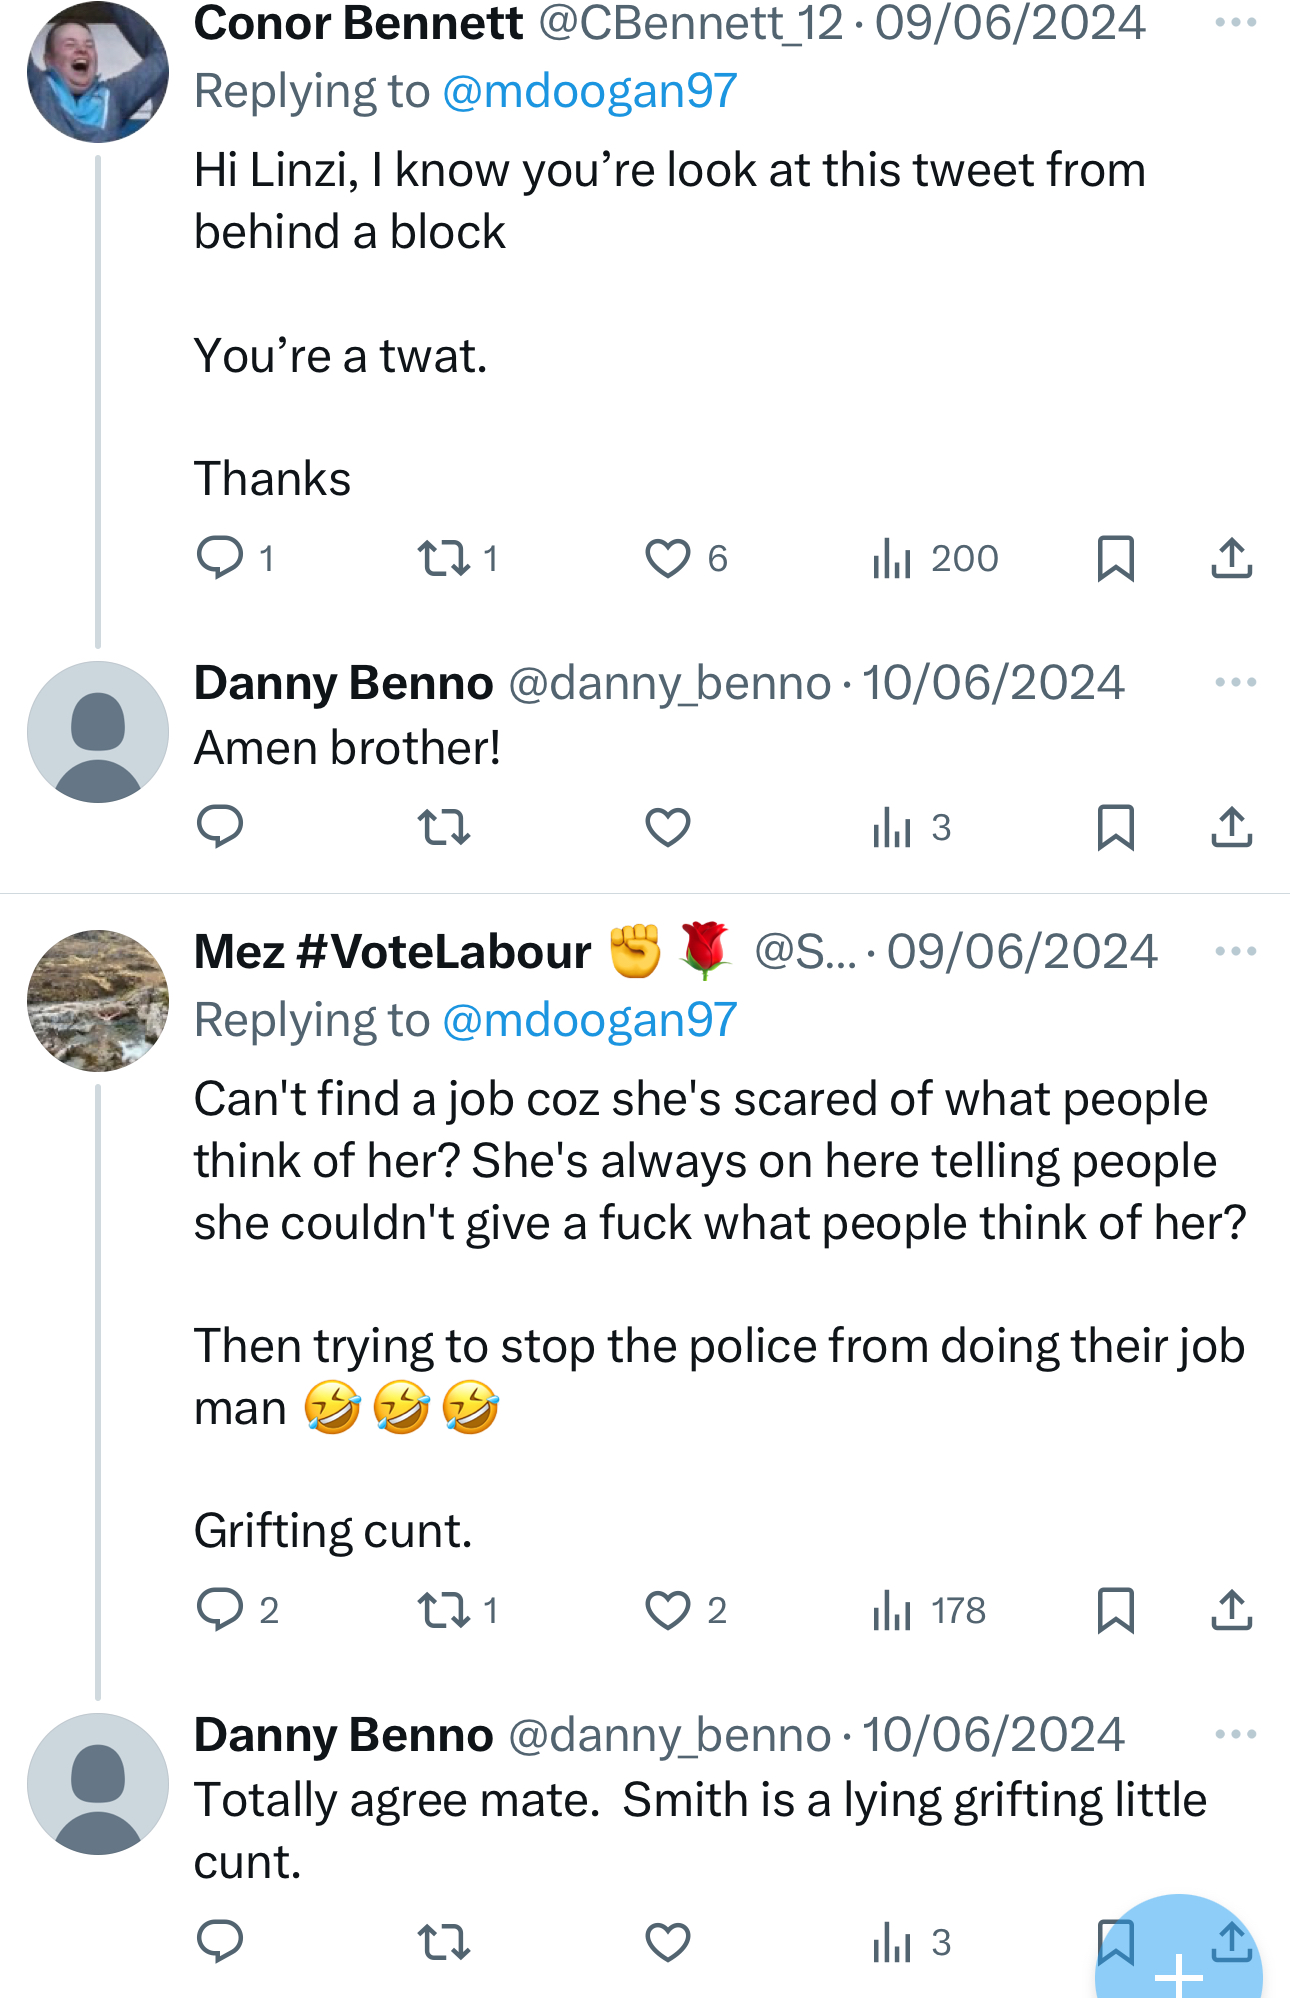Screen dimensions: 1290x1998
Task: Bookmark Conor Bennett's tweet
Action: pos(1115,558)
